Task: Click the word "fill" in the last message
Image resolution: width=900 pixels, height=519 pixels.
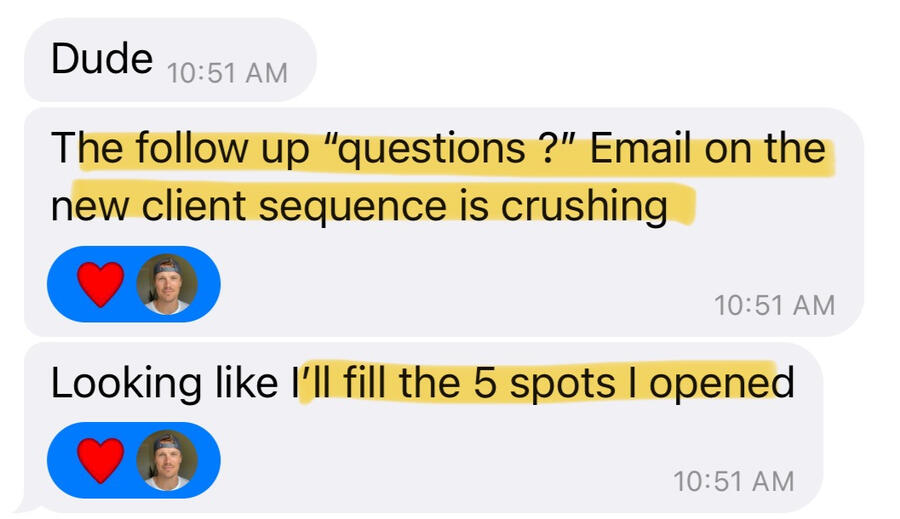Action: (x=369, y=383)
